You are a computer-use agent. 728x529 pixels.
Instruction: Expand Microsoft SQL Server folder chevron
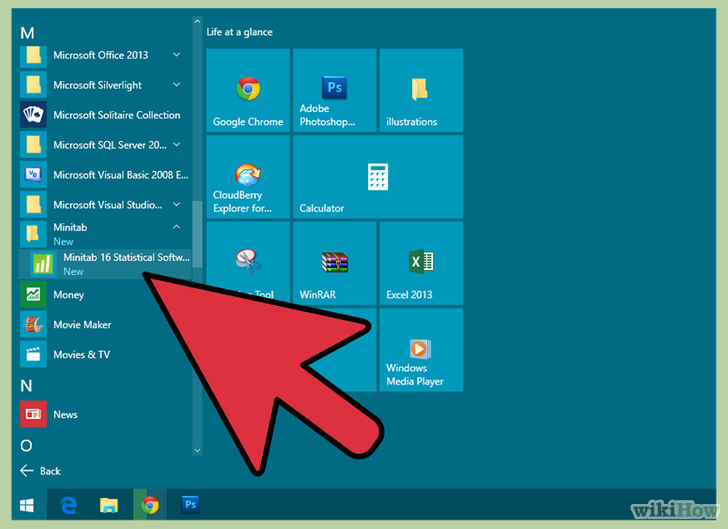click(x=177, y=144)
